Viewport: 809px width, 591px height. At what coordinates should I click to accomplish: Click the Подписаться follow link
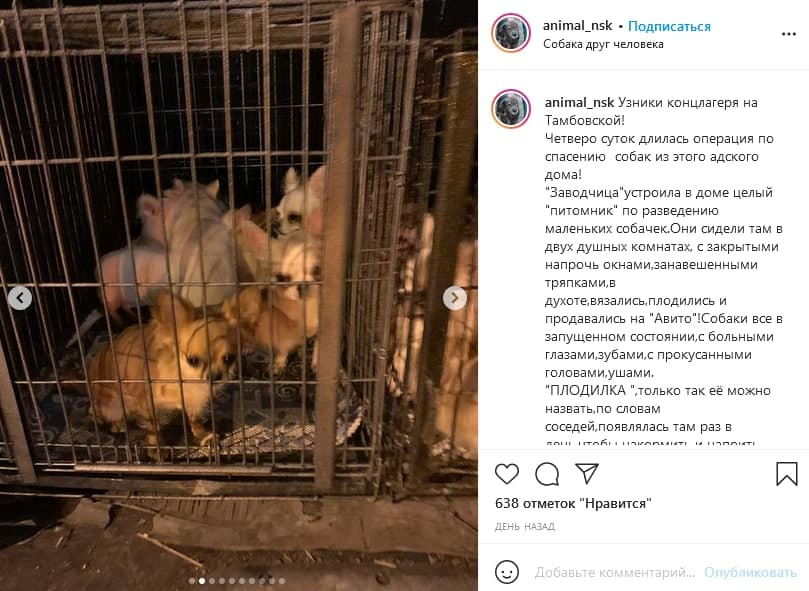[x=669, y=26]
